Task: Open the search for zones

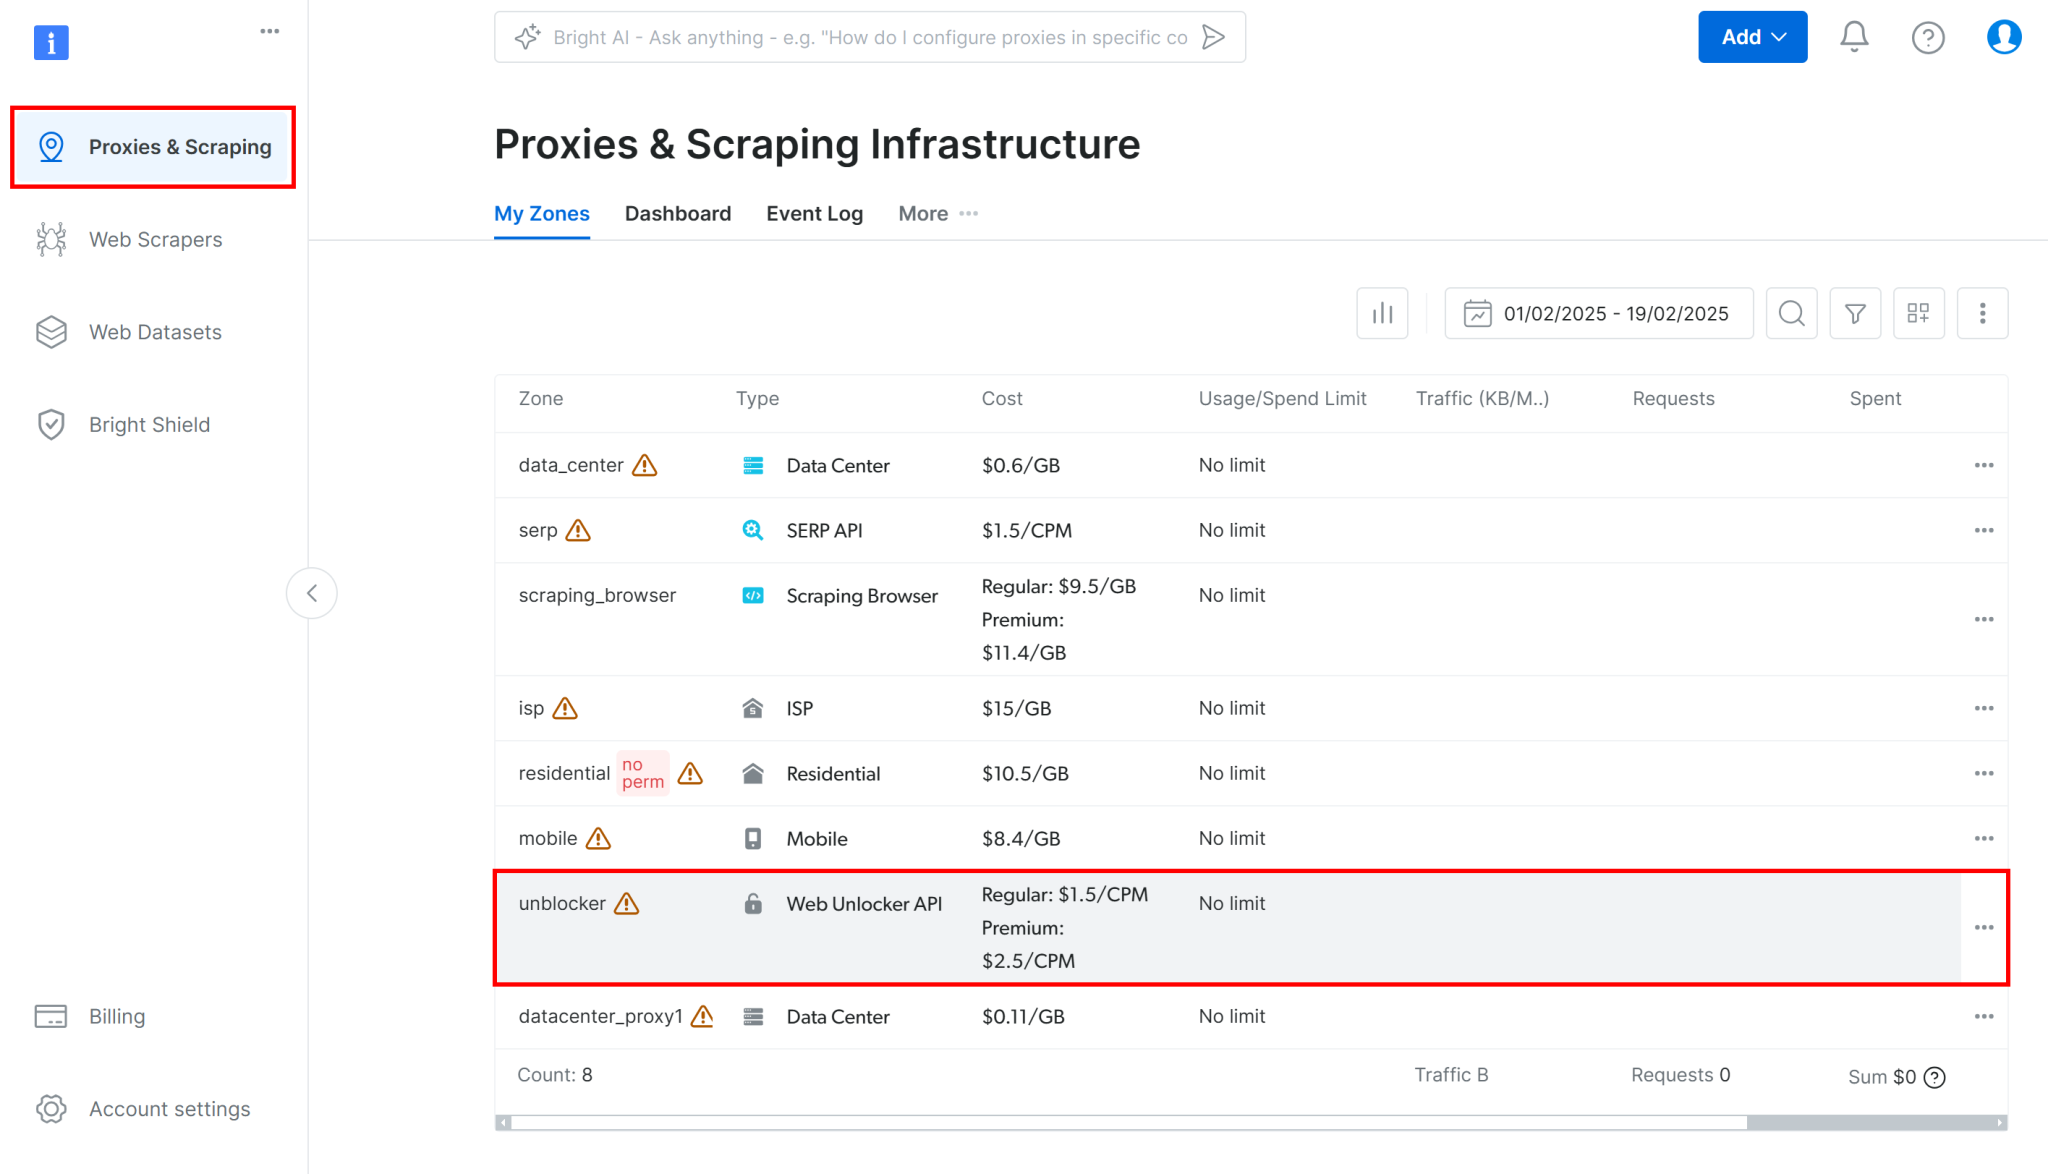Action: coord(1791,313)
